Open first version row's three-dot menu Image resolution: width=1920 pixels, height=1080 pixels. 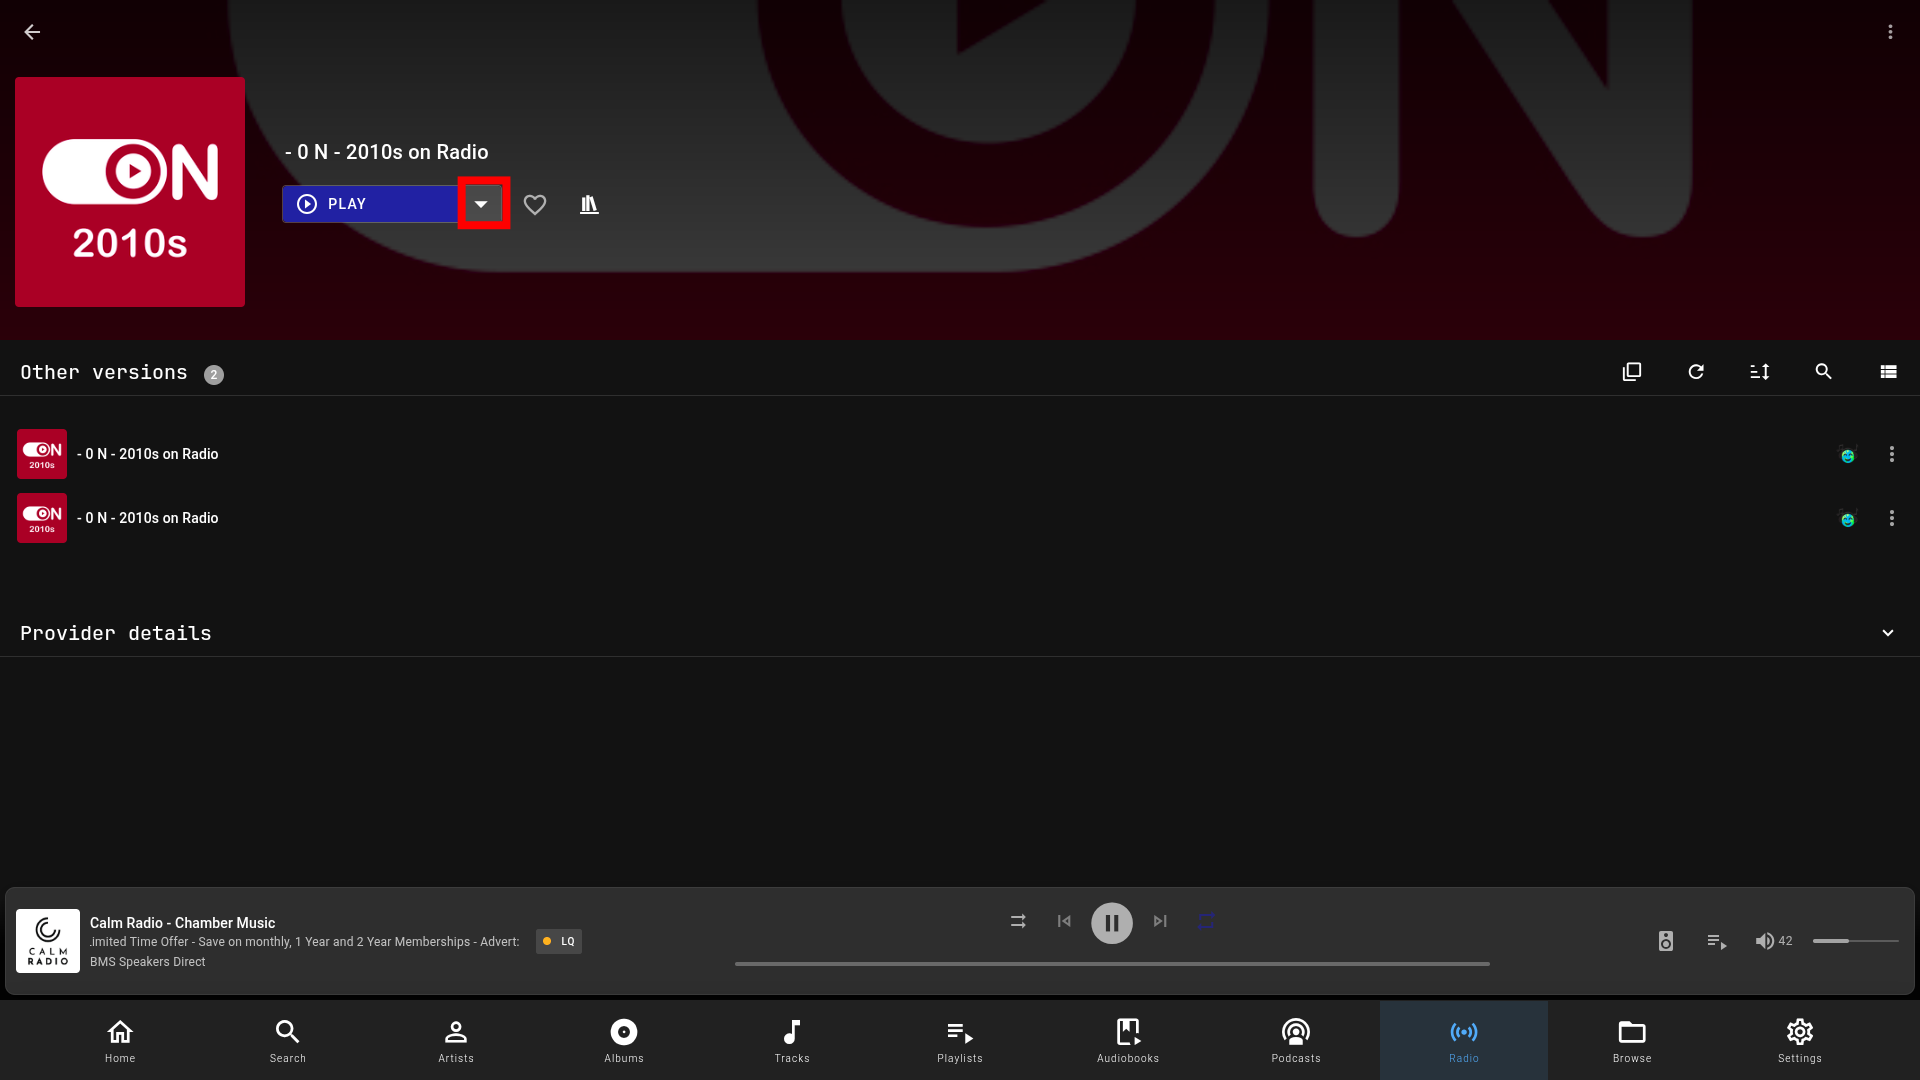(1891, 454)
